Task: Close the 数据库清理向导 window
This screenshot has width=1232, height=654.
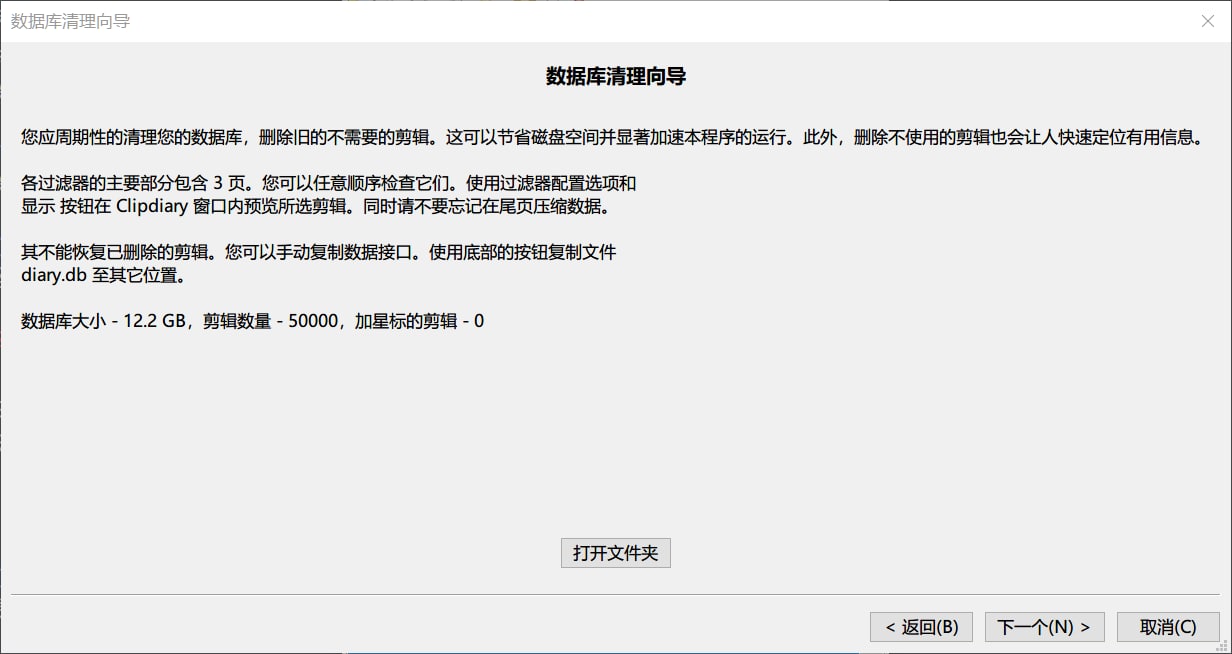Action: click(x=1207, y=21)
